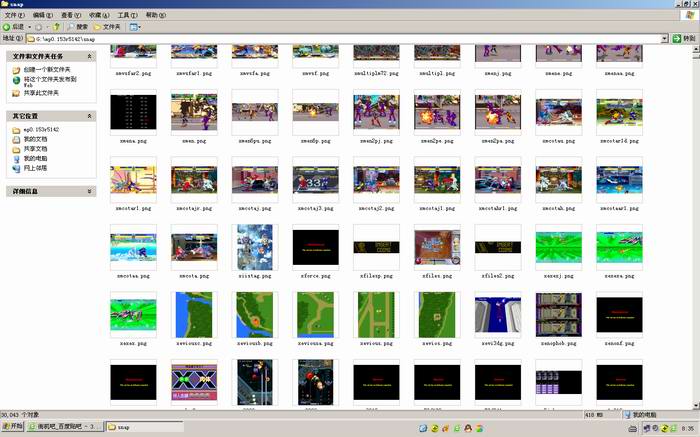Click the 8:35 system clock
Screen dimensions: 700x437
688,428
